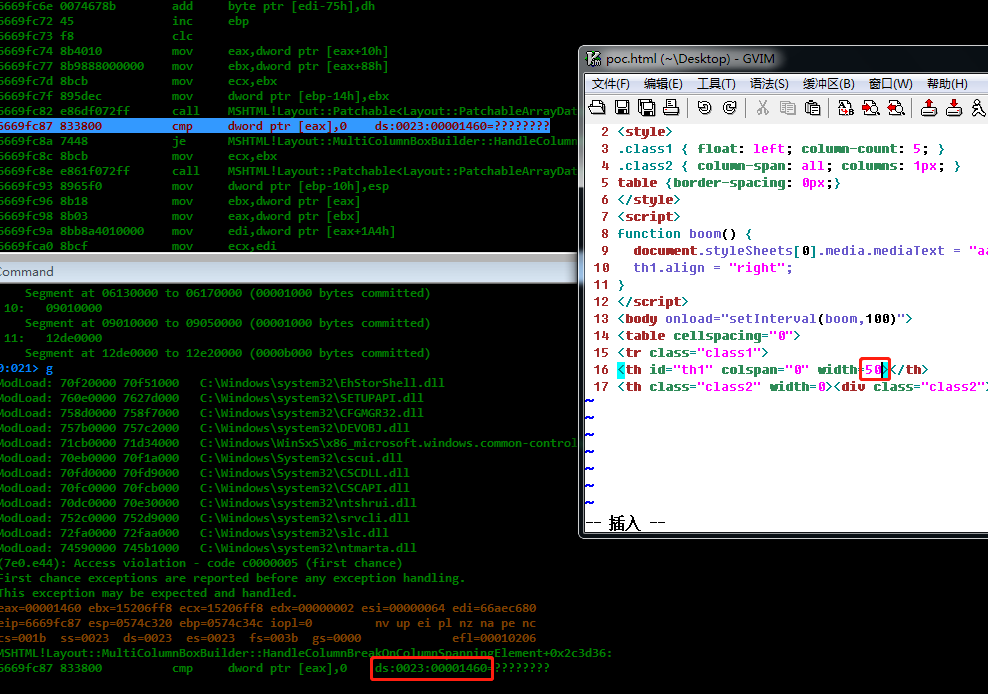Click line 8 function boom() in GVIM
Image resolution: width=988 pixels, height=694 pixels.
pos(685,234)
